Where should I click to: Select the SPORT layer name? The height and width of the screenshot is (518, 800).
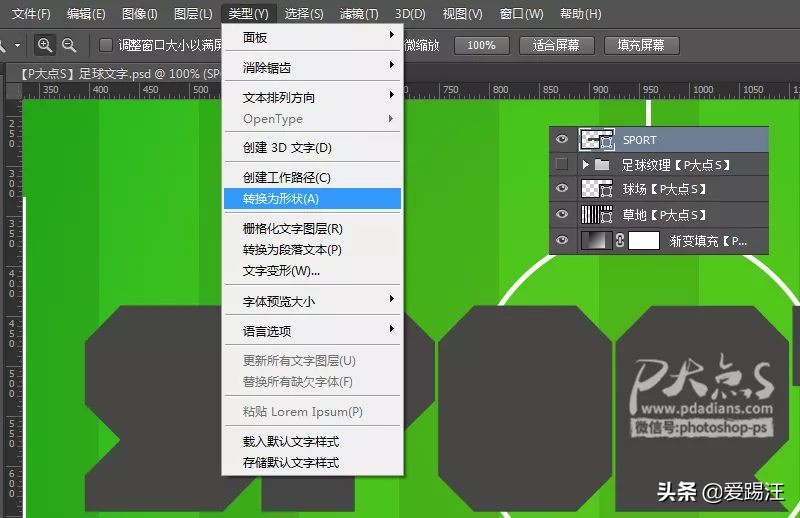point(639,140)
